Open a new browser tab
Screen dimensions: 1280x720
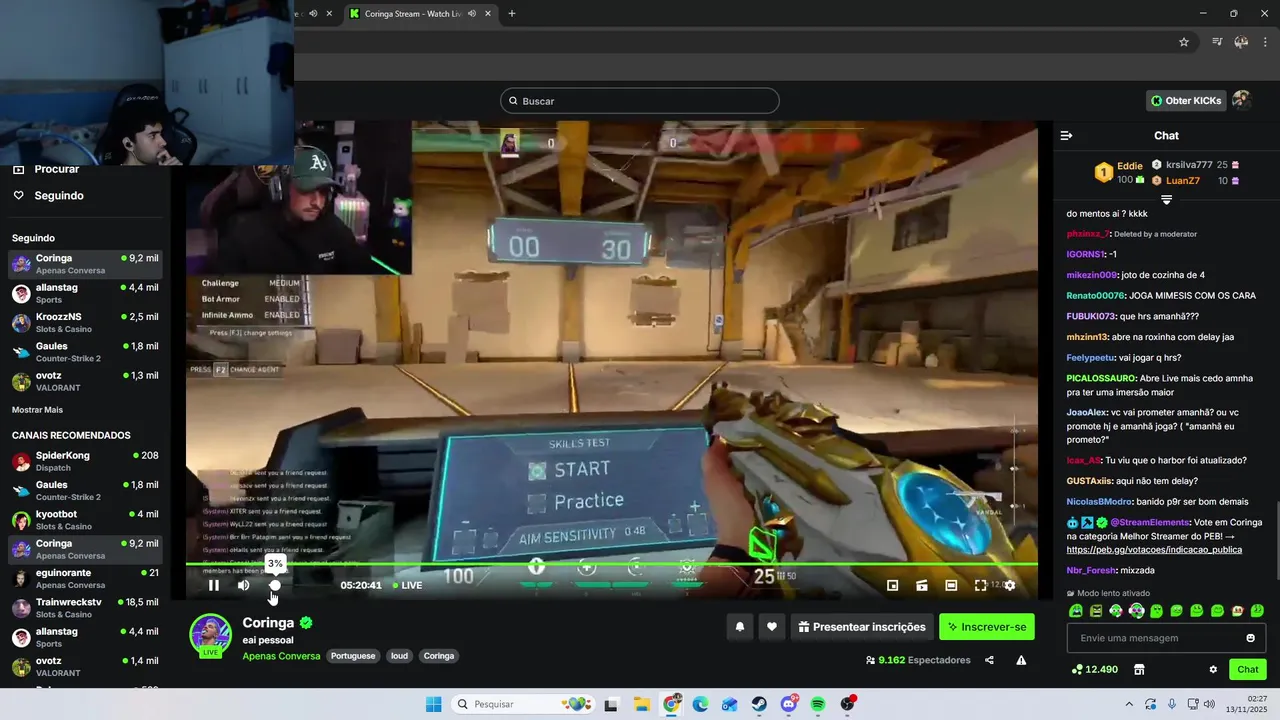[512, 14]
